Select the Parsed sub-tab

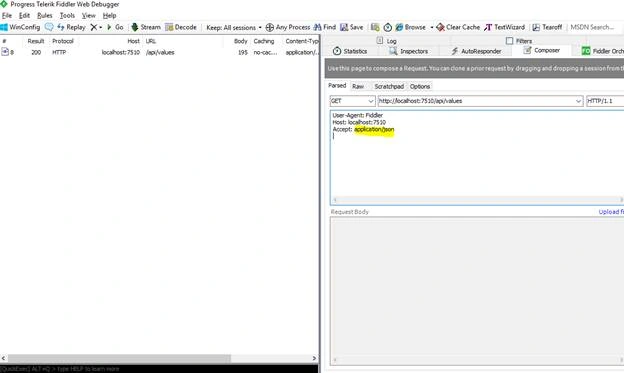[x=337, y=86]
